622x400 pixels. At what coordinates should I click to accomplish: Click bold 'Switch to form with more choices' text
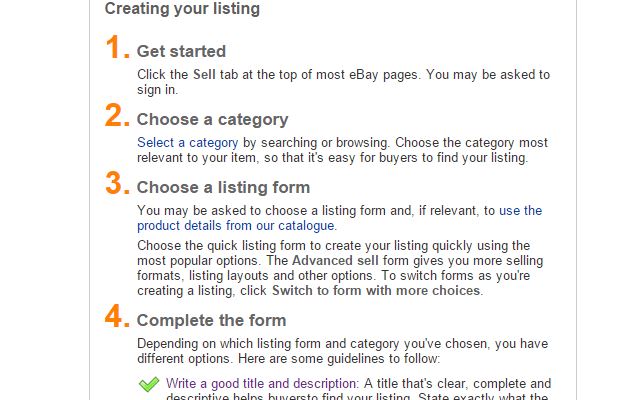tap(376, 290)
